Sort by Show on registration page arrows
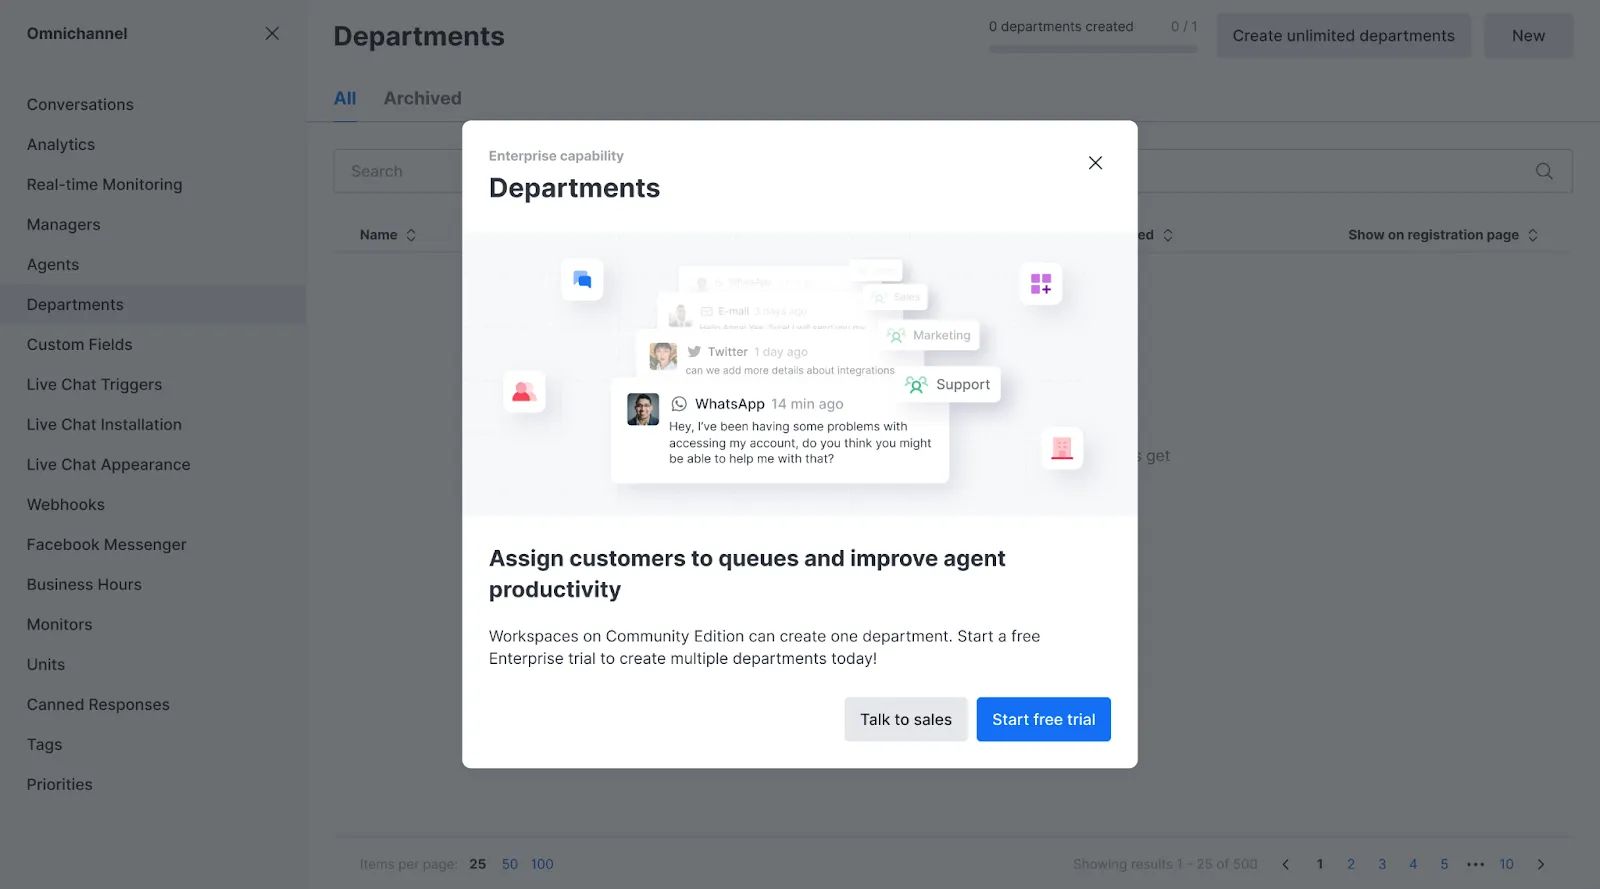Image resolution: width=1600 pixels, height=889 pixels. (x=1533, y=235)
